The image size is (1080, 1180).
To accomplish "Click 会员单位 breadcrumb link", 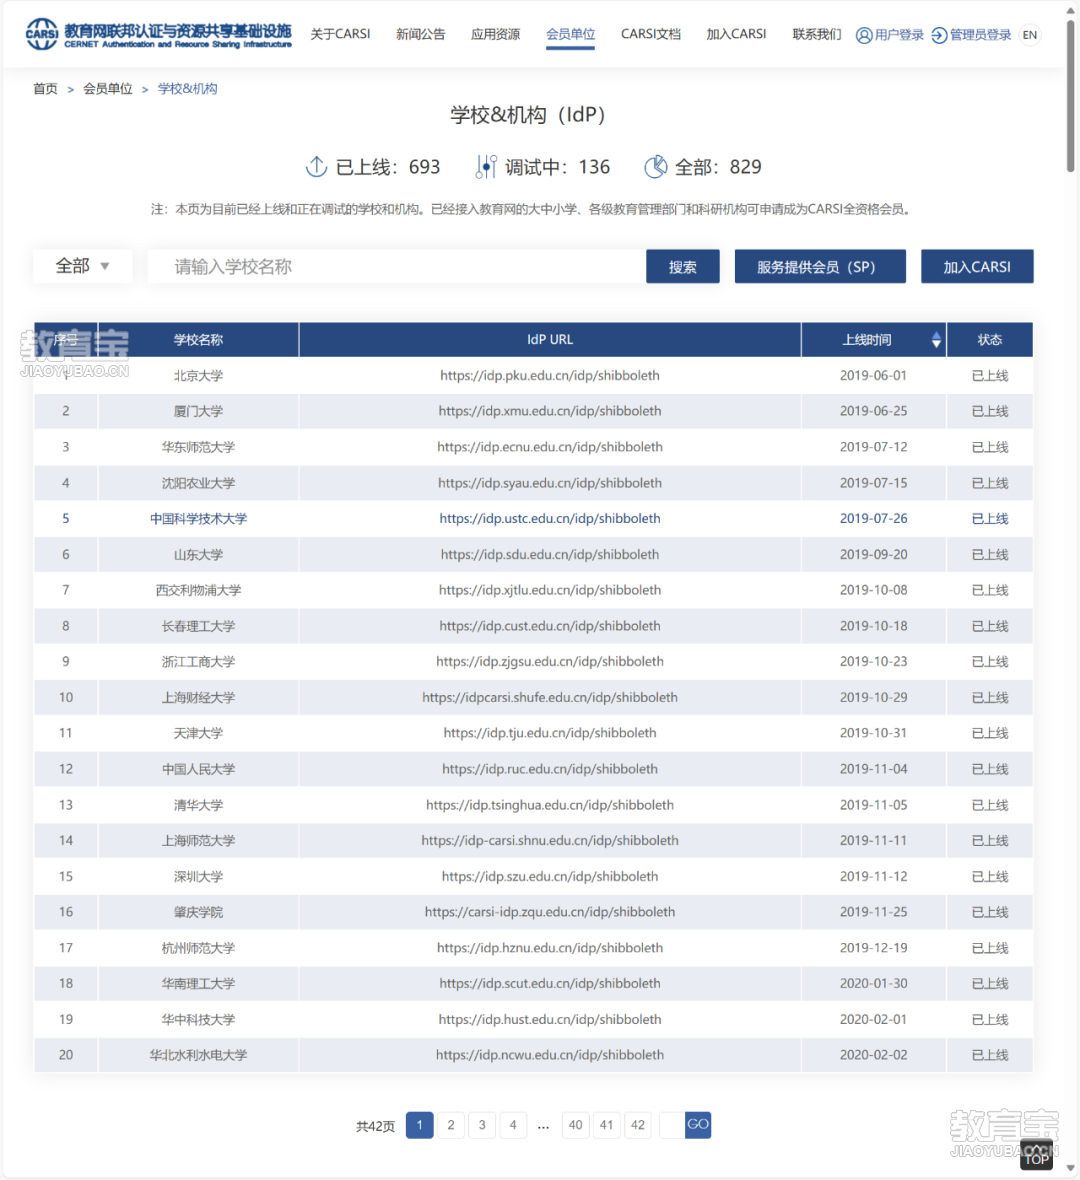I will pos(108,89).
